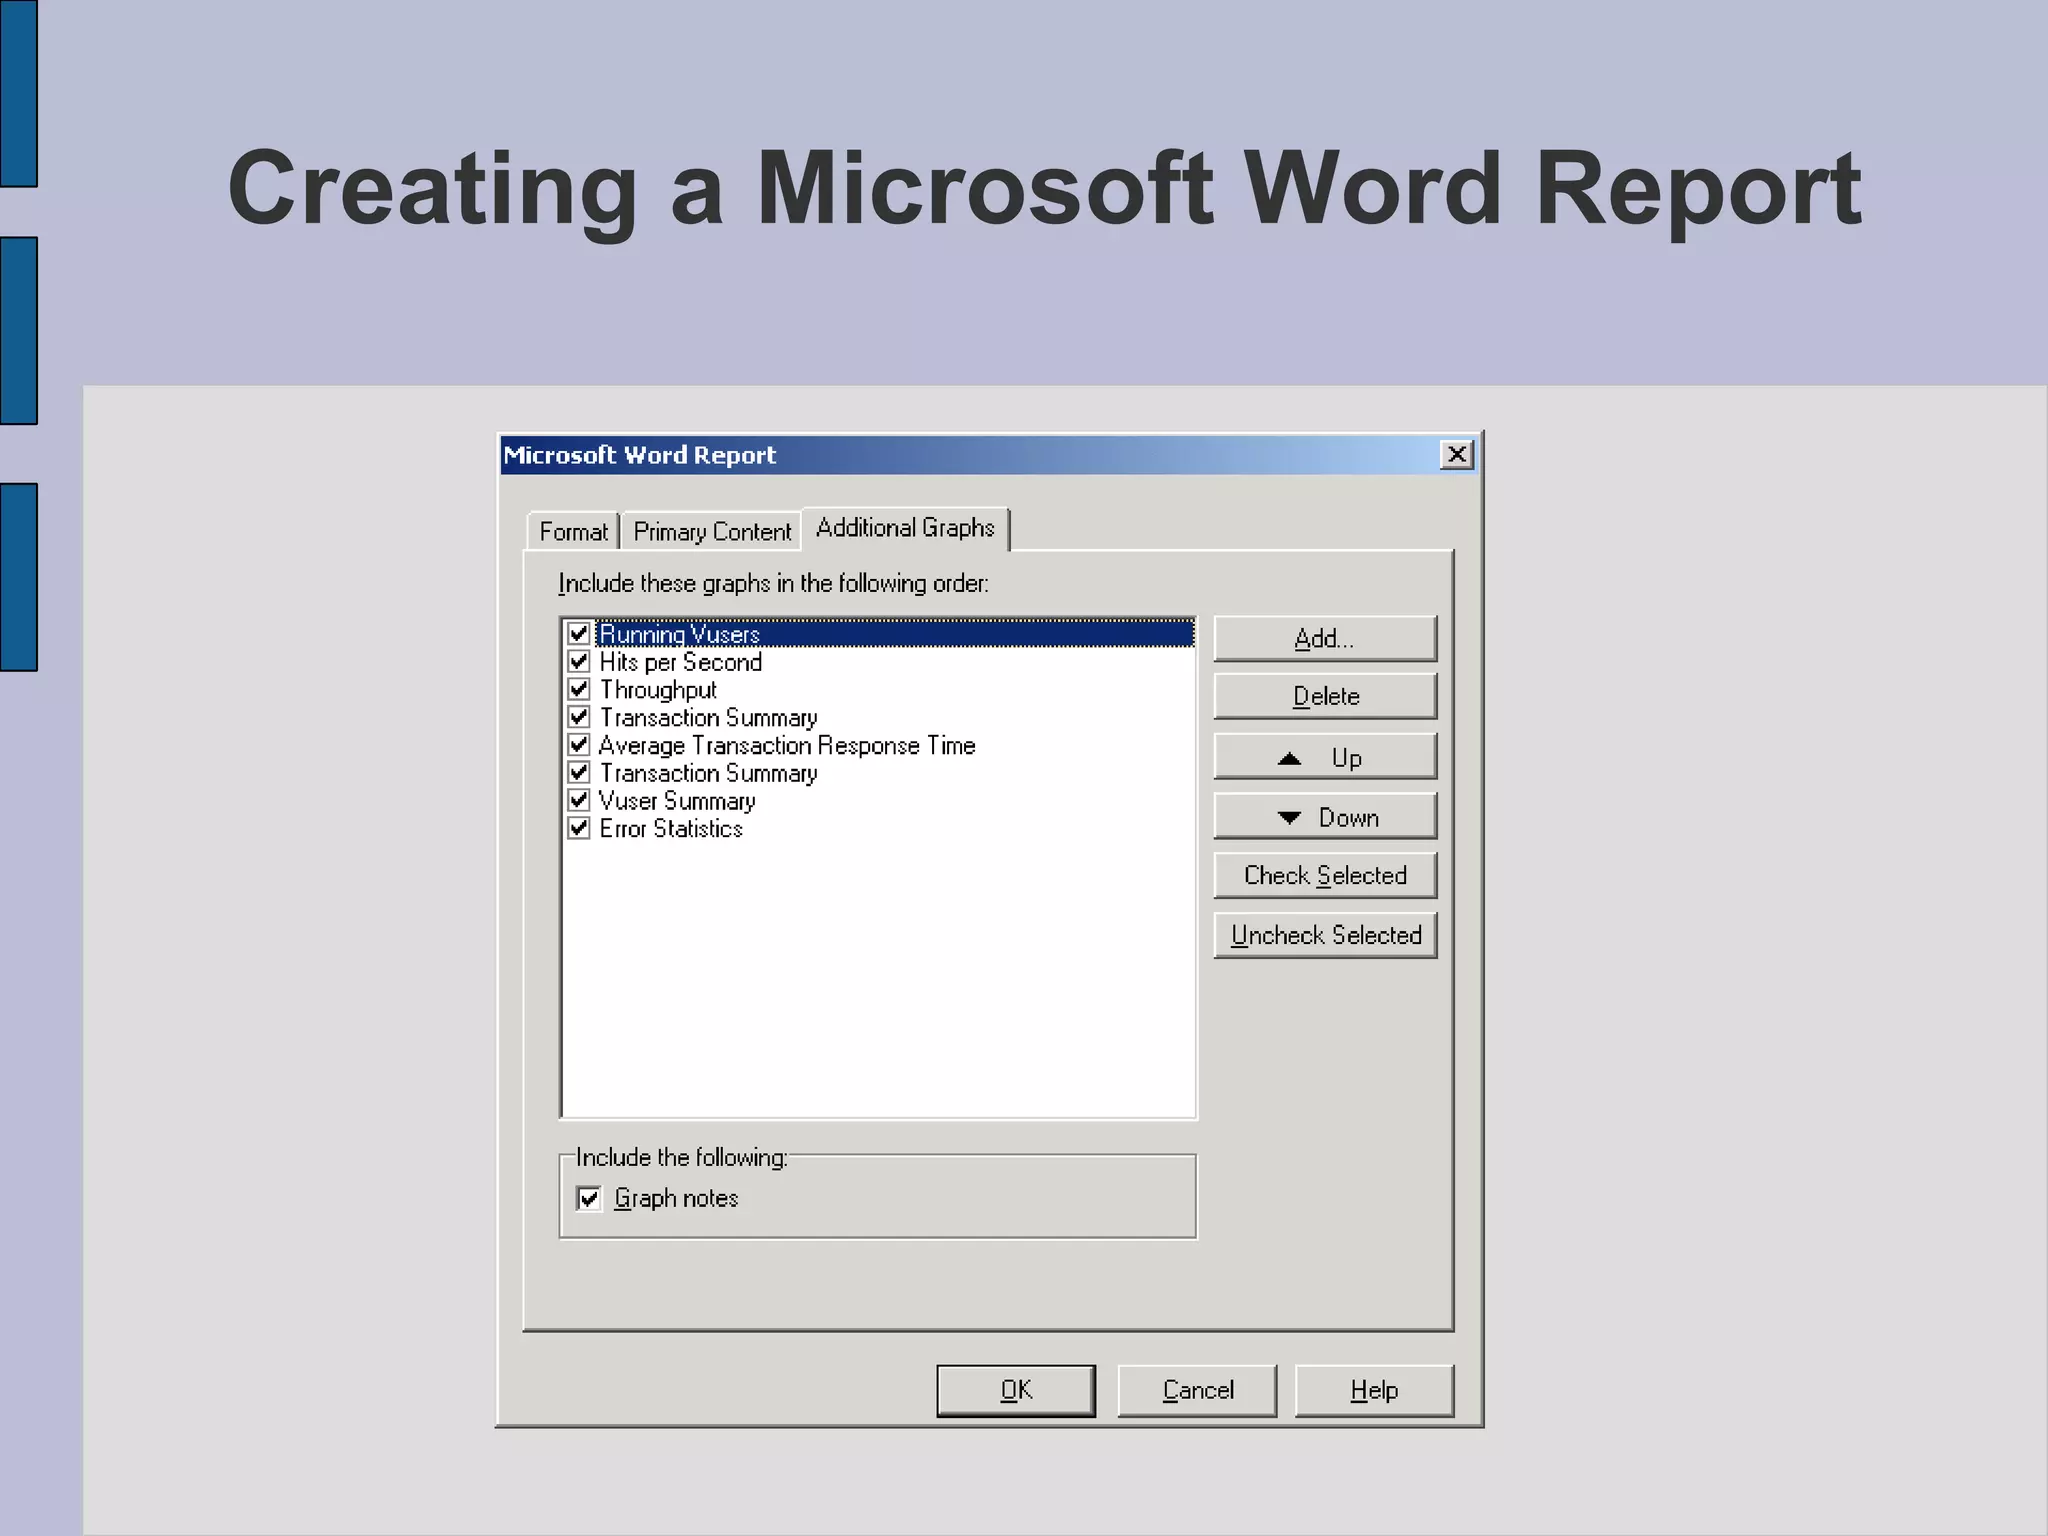2048x1536 pixels.
Task: Click the Delete button
Action: click(1325, 696)
